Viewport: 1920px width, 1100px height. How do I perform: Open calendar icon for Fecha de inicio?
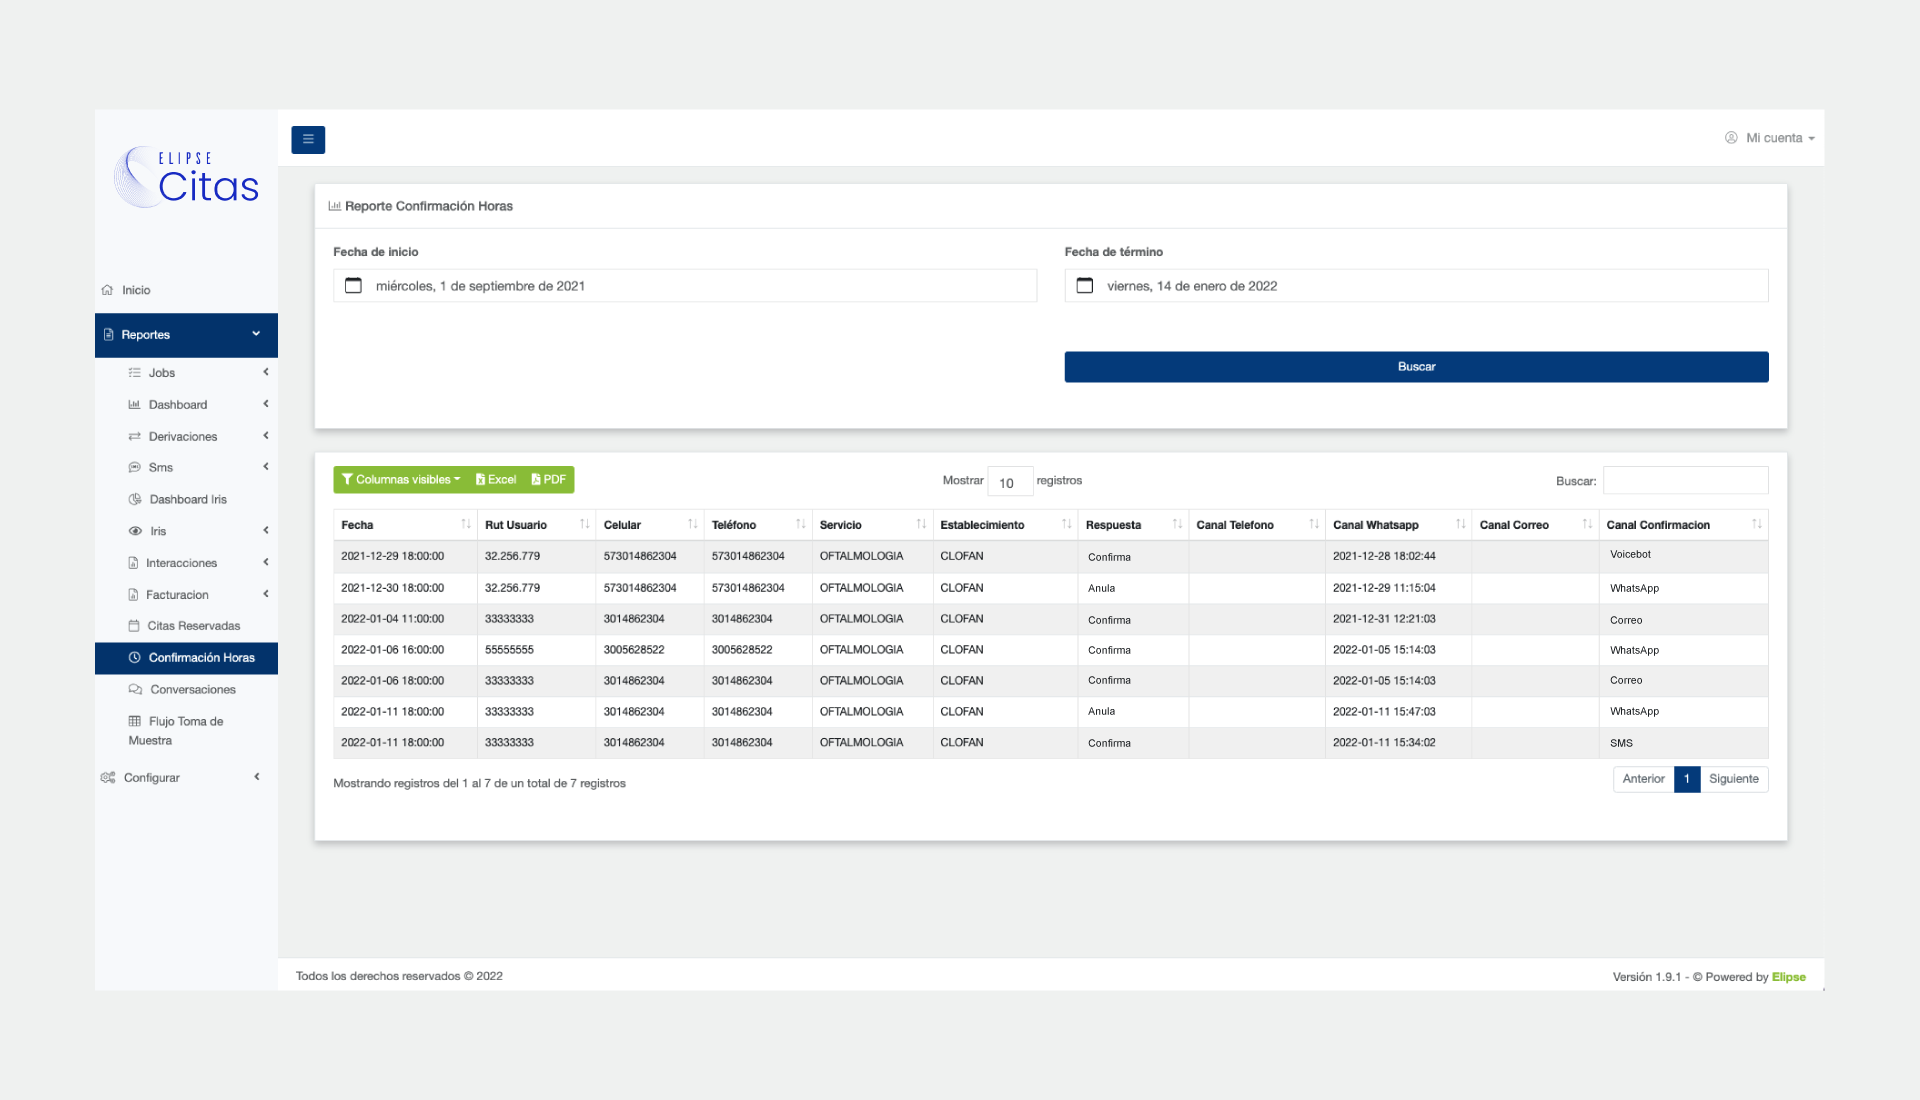click(x=353, y=286)
